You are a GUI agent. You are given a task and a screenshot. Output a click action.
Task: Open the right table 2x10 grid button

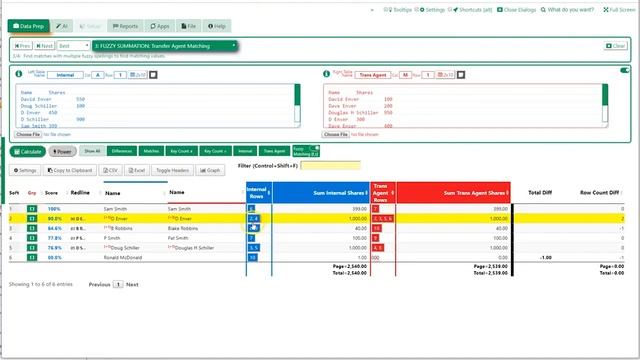point(445,75)
